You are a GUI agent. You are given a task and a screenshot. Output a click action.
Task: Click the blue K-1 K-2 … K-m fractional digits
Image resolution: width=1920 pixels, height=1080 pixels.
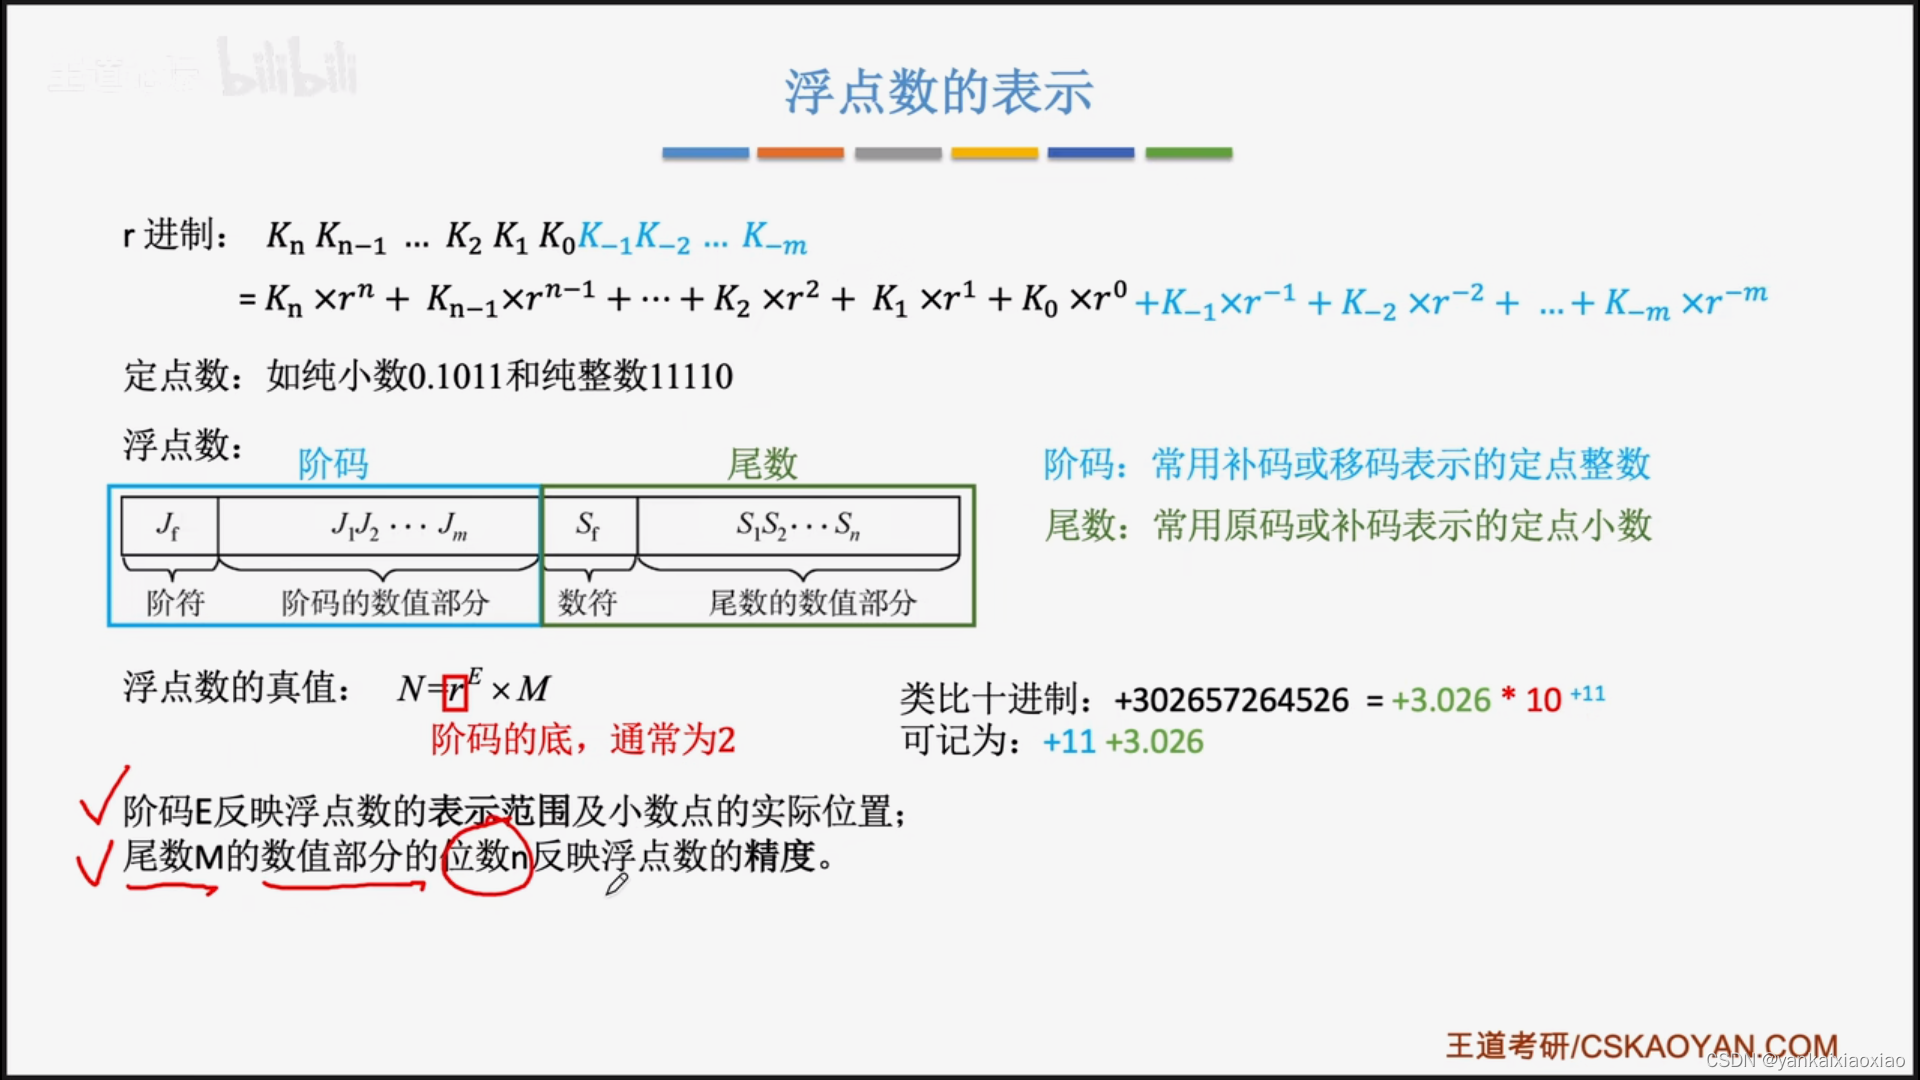pos(692,238)
